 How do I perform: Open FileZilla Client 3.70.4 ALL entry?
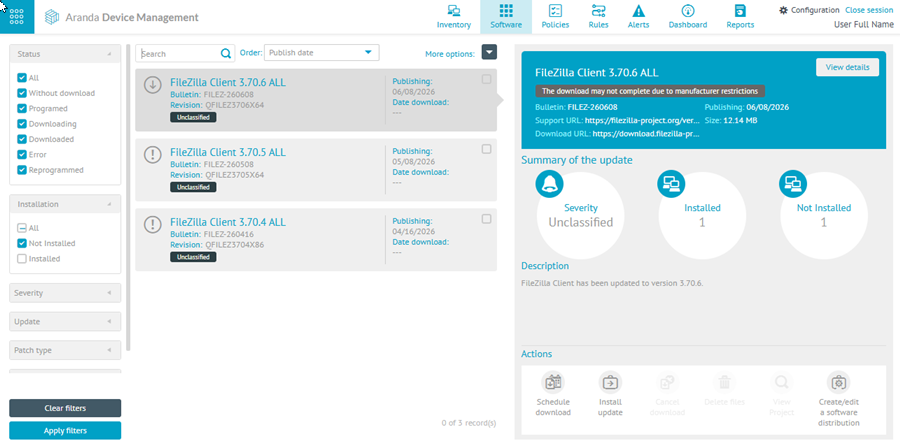(x=228, y=222)
